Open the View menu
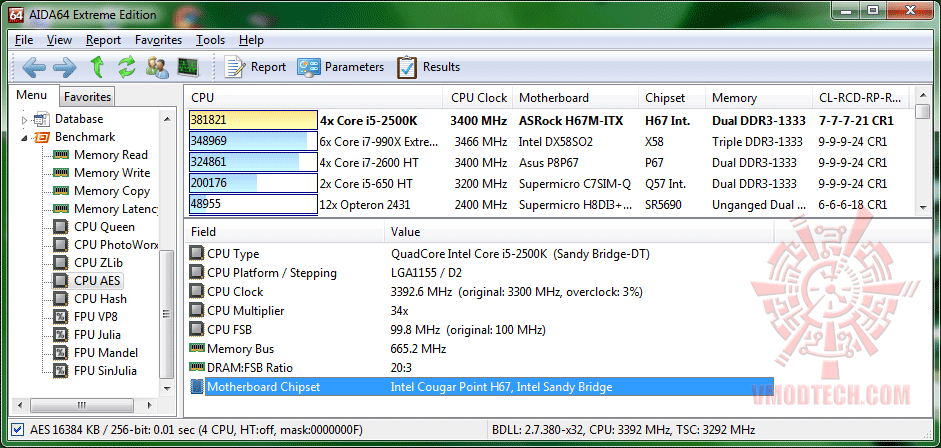 (59, 40)
